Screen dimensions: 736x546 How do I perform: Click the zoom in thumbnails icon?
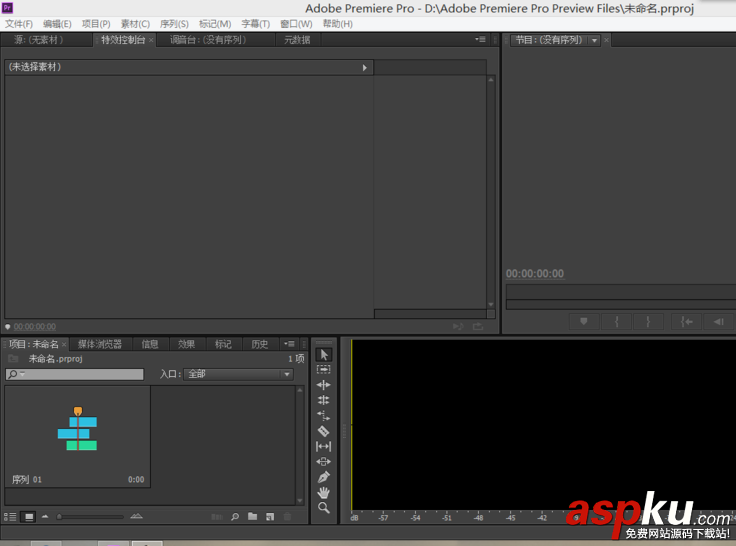pyautogui.click(x=136, y=516)
